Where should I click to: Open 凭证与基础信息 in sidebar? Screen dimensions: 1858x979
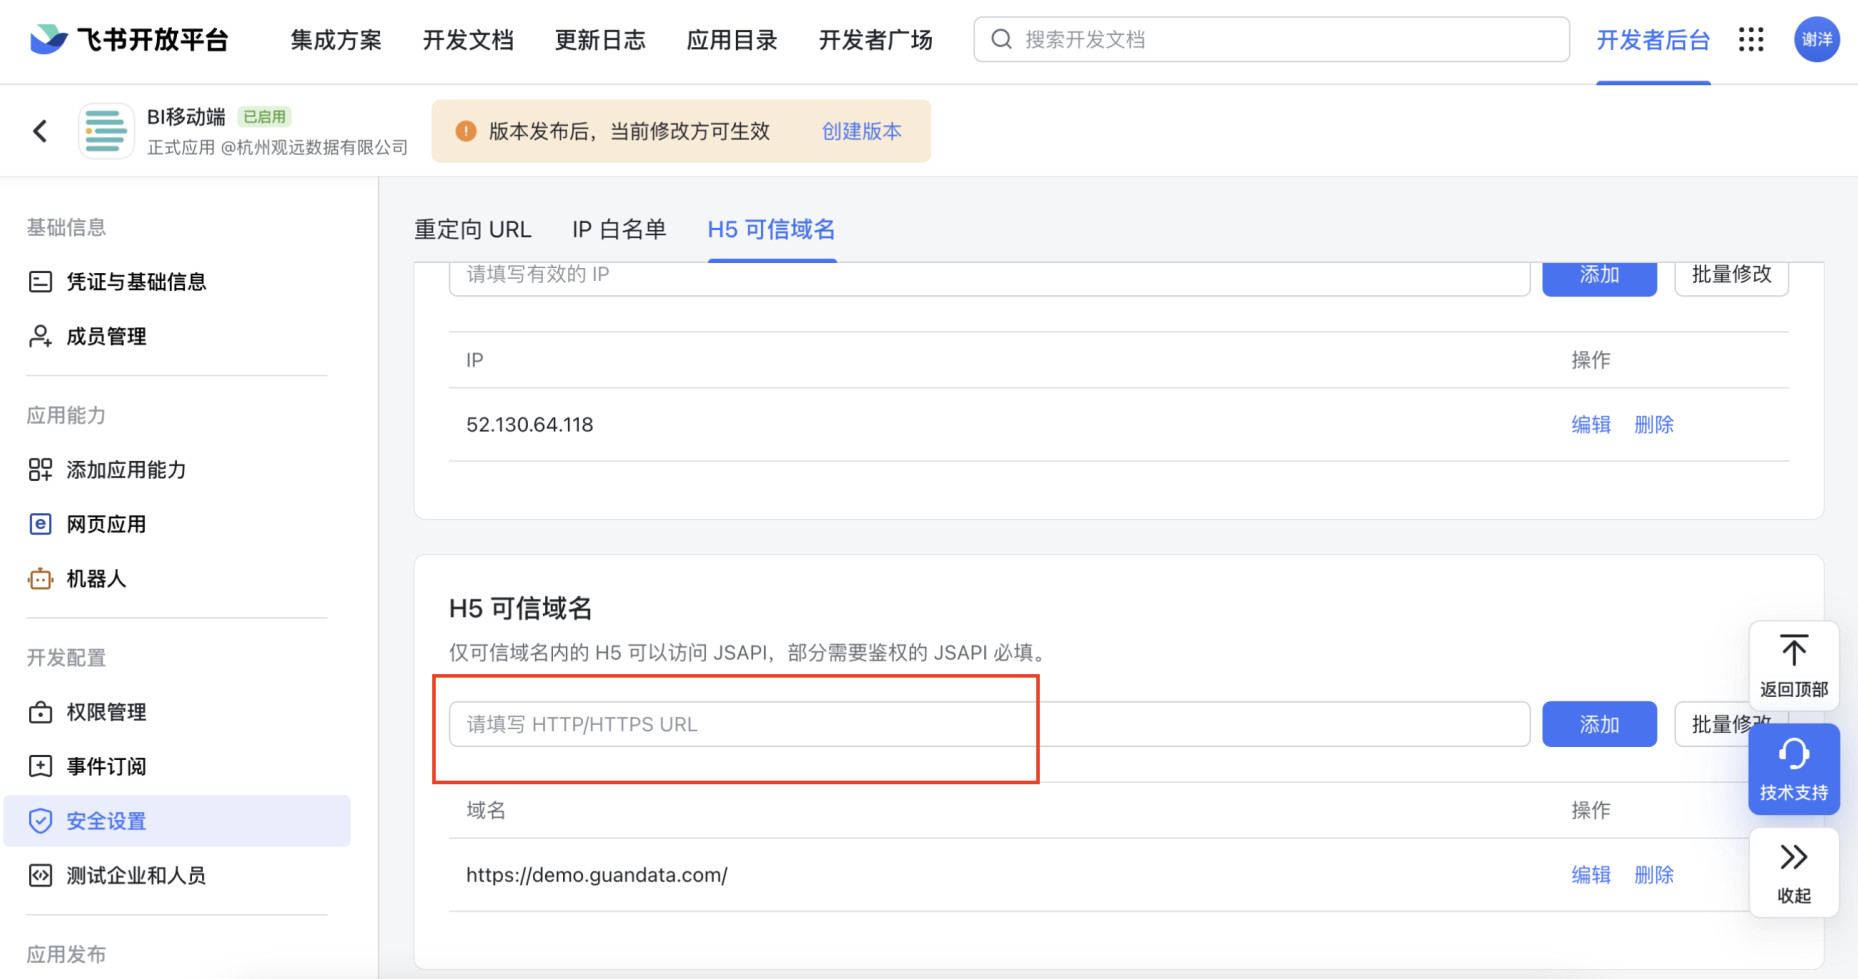pos(136,282)
